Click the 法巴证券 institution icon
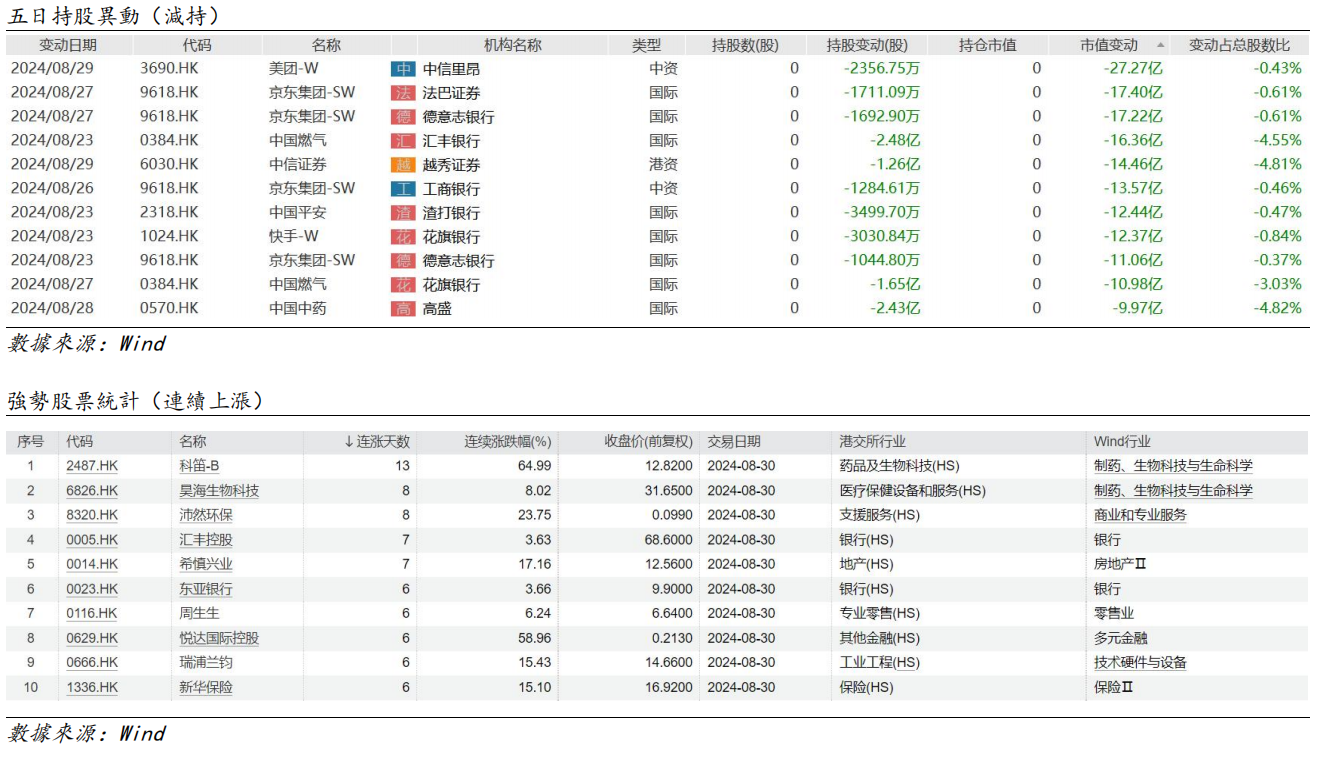The width and height of the screenshot is (1319, 757). (x=403, y=93)
